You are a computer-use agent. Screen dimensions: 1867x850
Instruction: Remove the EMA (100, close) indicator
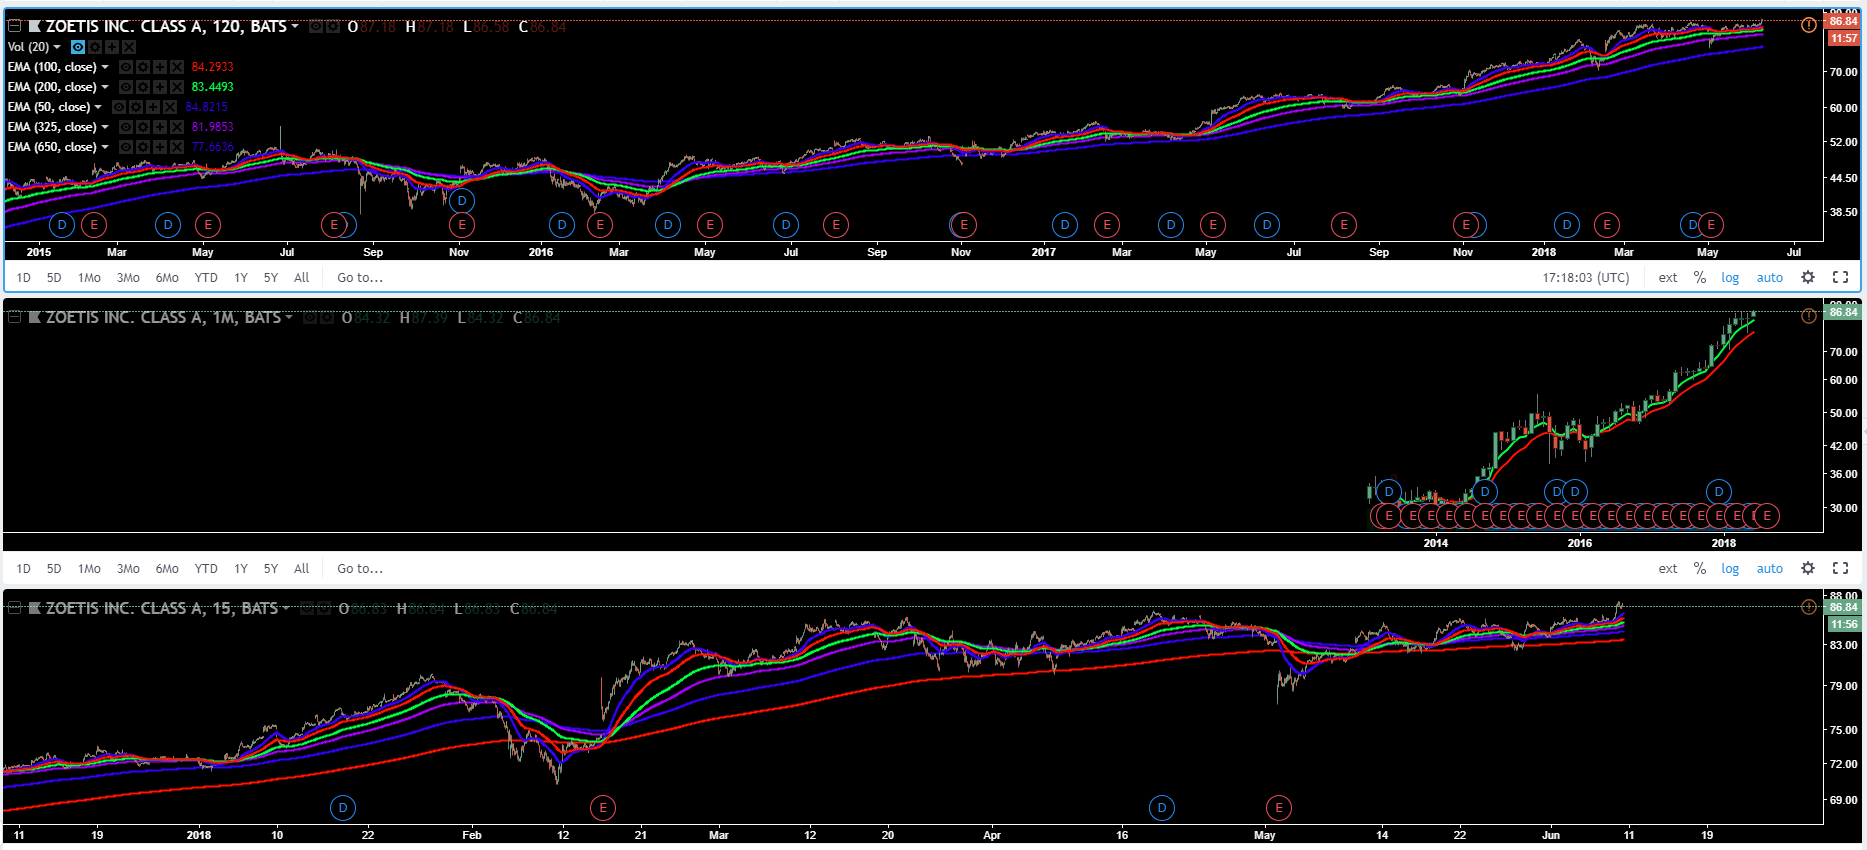click(x=177, y=67)
